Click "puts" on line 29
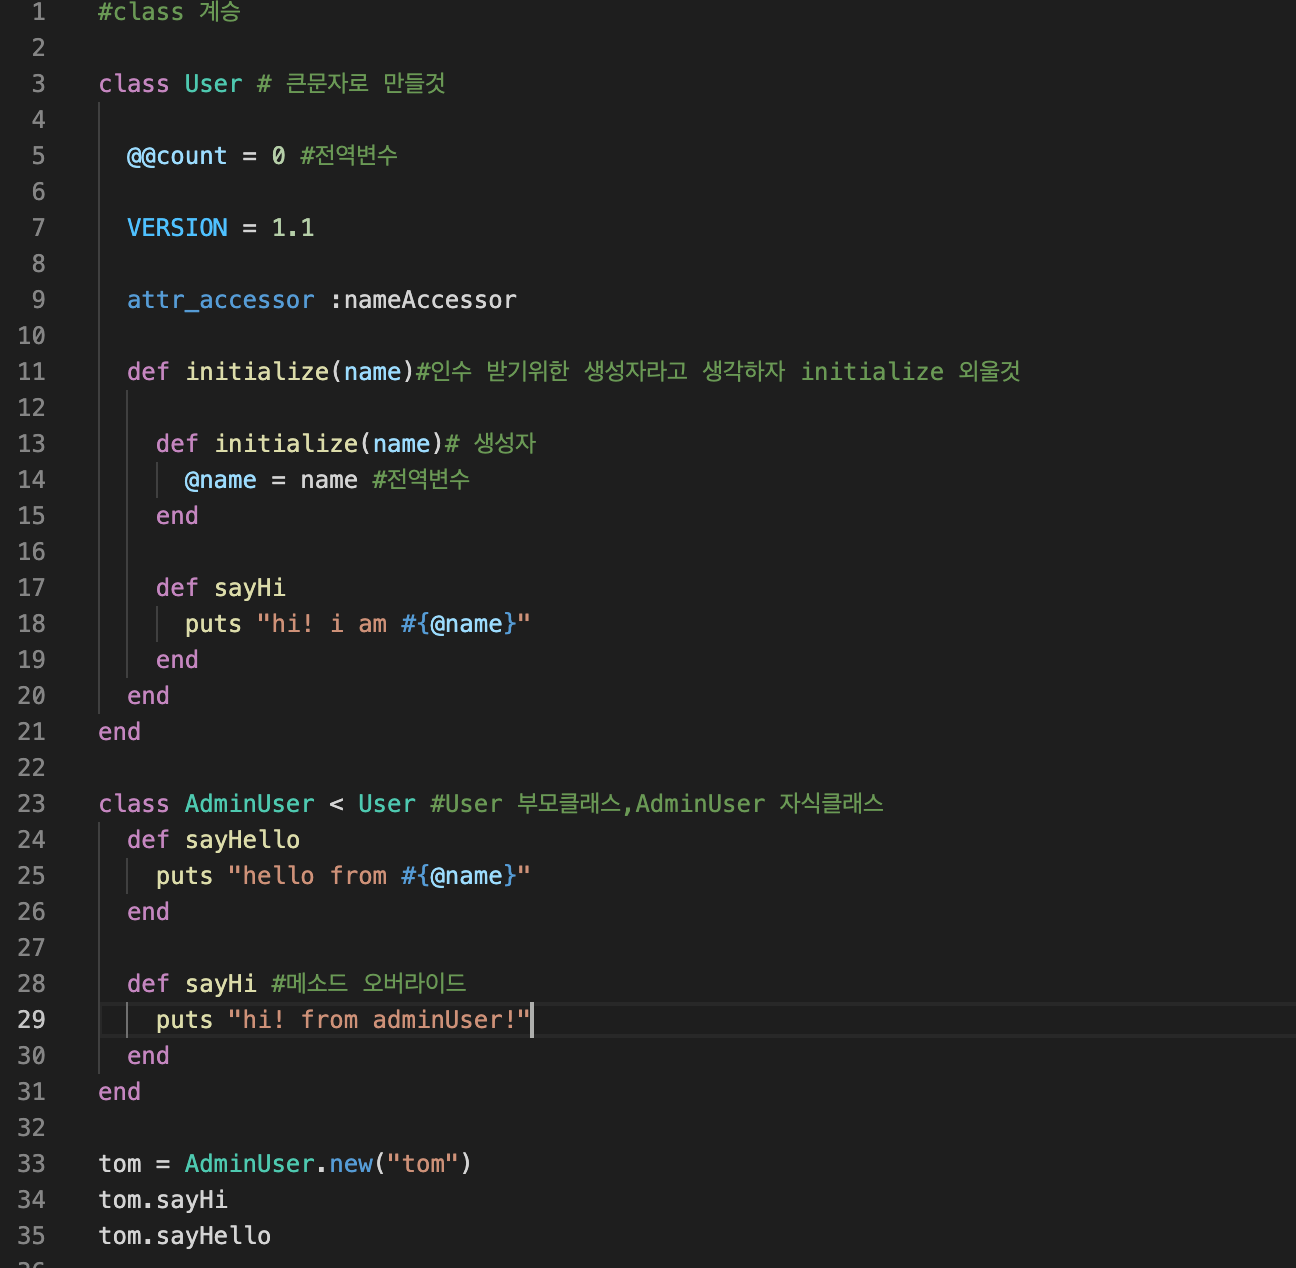The height and width of the screenshot is (1268, 1296). click(184, 1020)
